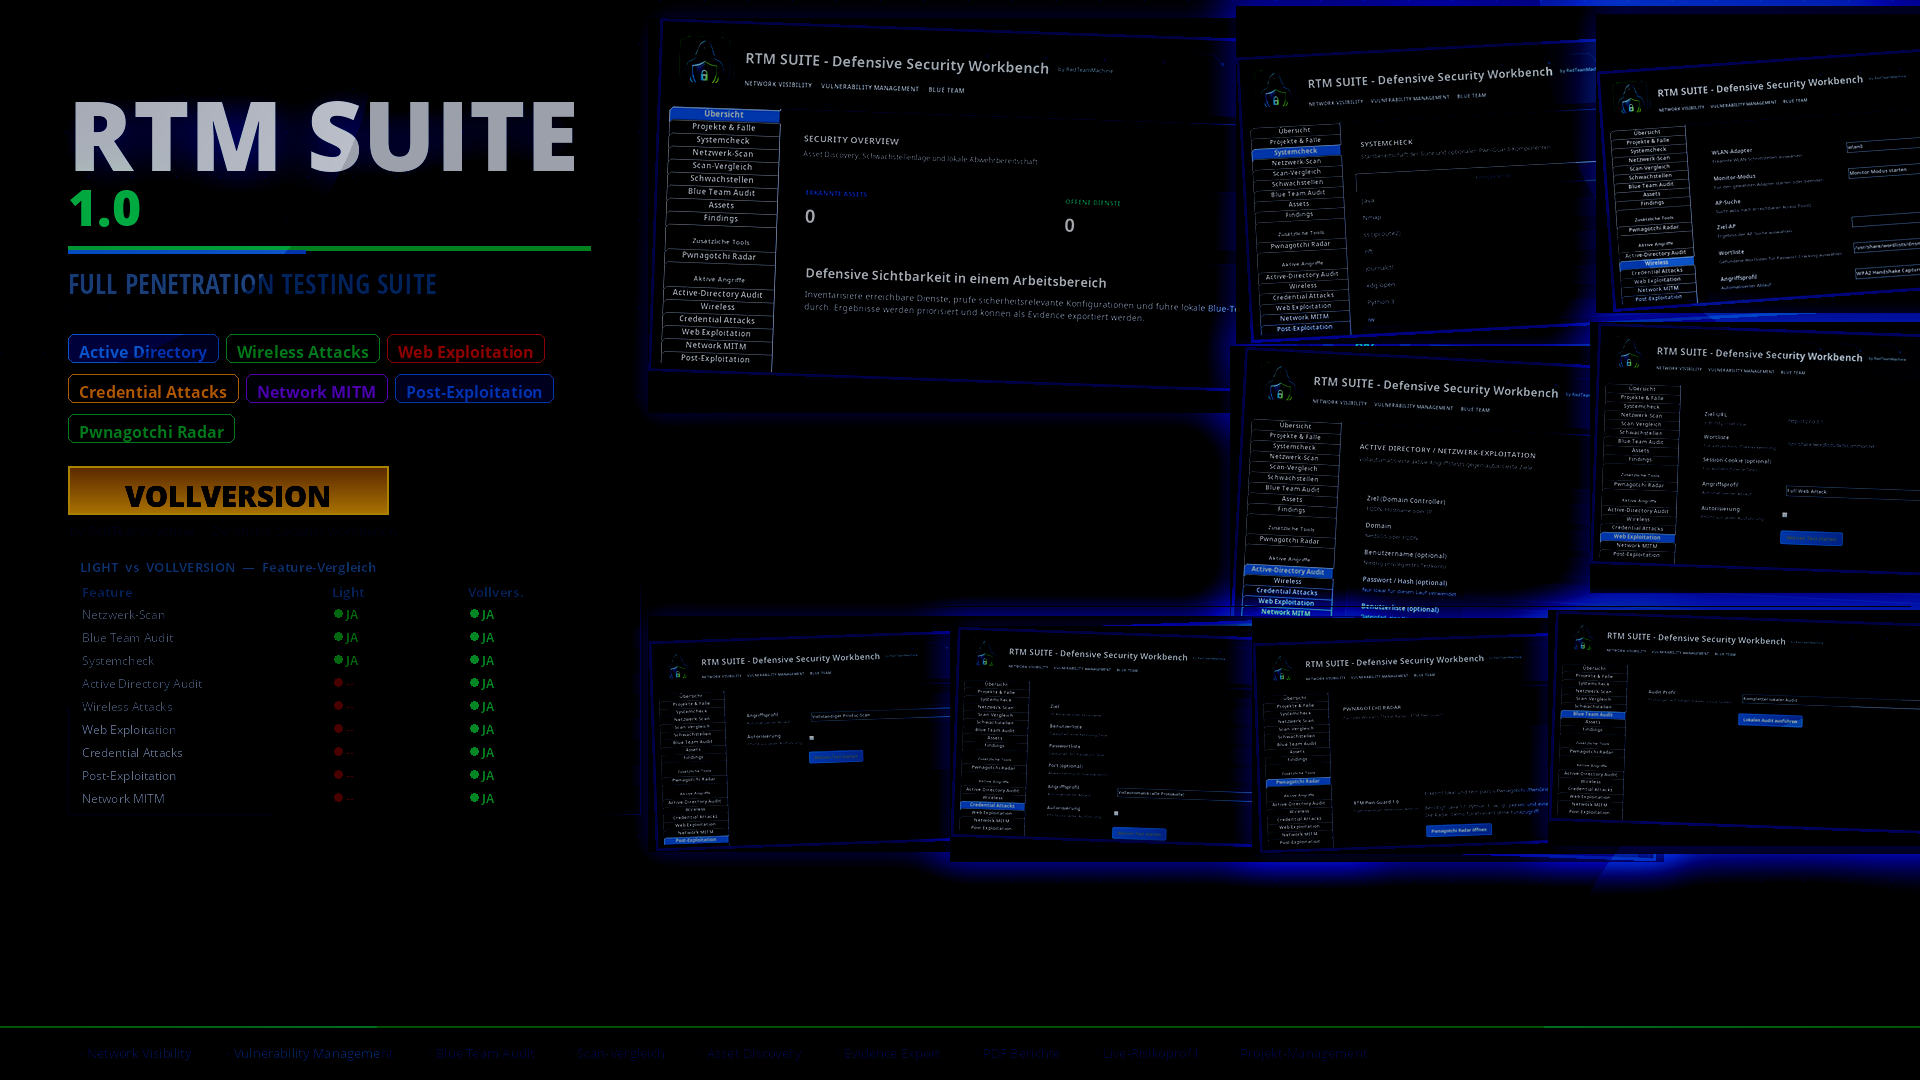Open the 'Monitor-Modus starten' dropdown

click(1883, 170)
